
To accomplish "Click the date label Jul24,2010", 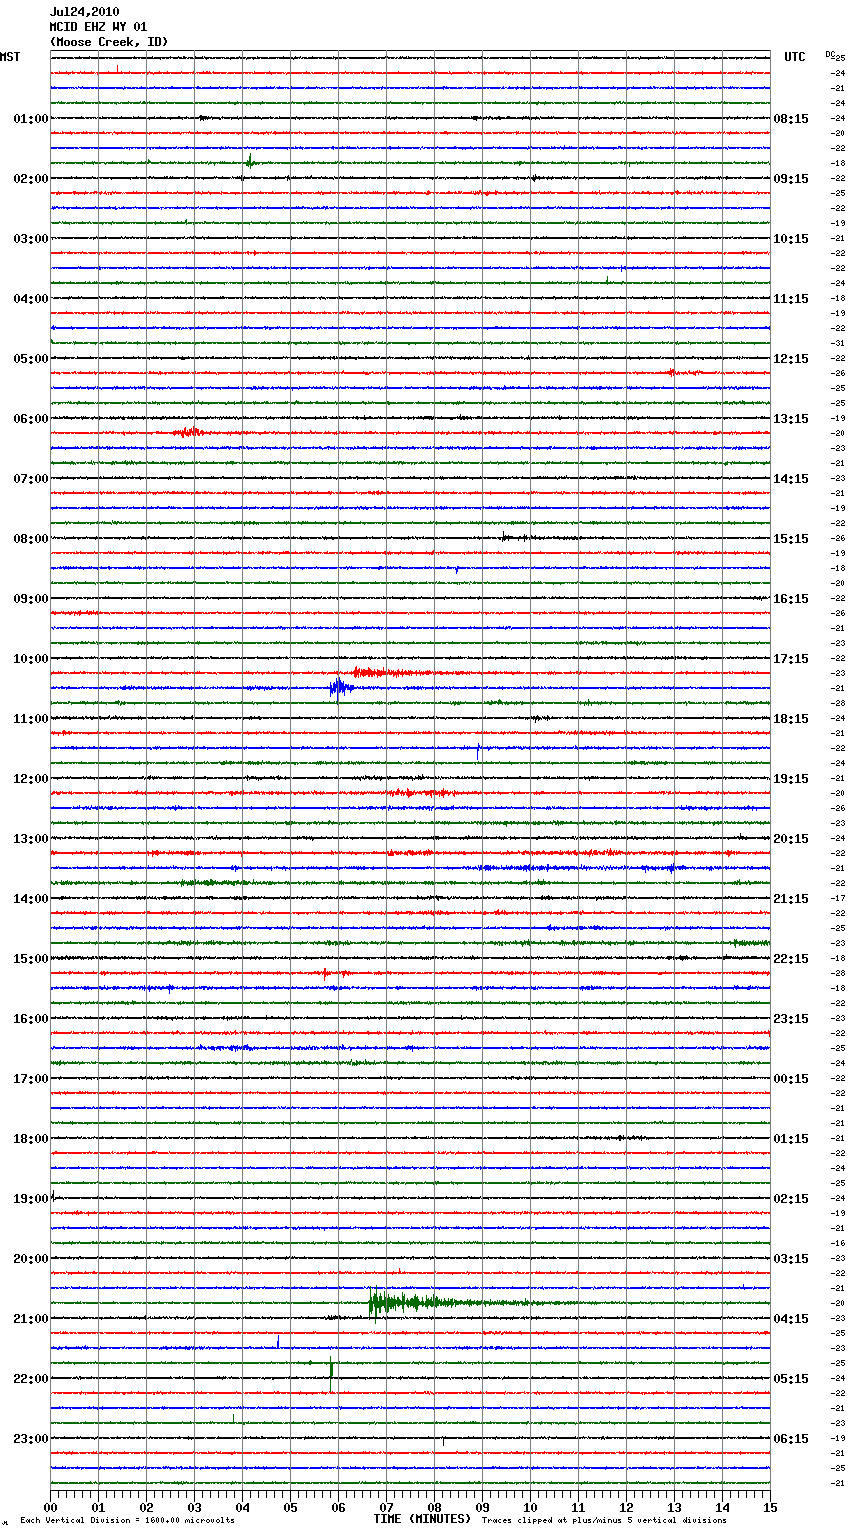I will [x=84, y=12].
